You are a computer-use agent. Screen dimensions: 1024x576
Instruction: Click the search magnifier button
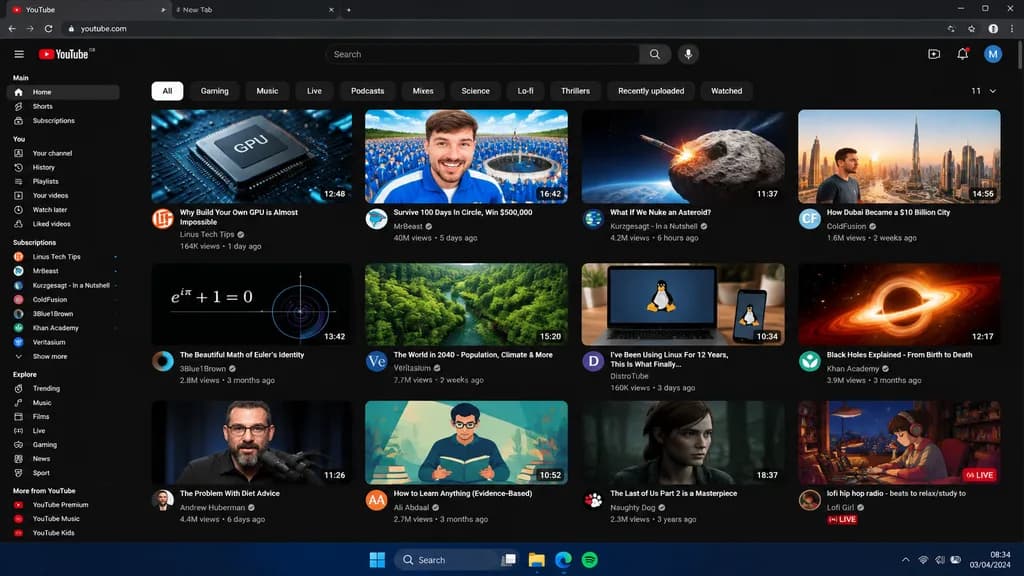pos(654,54)
